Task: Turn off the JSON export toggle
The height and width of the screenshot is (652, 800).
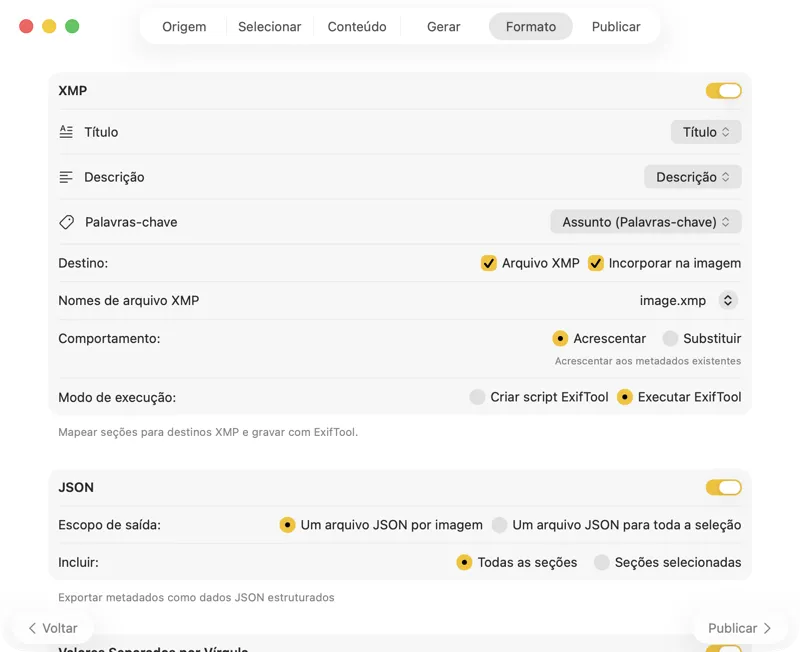Action: click(x=722, y=487)
